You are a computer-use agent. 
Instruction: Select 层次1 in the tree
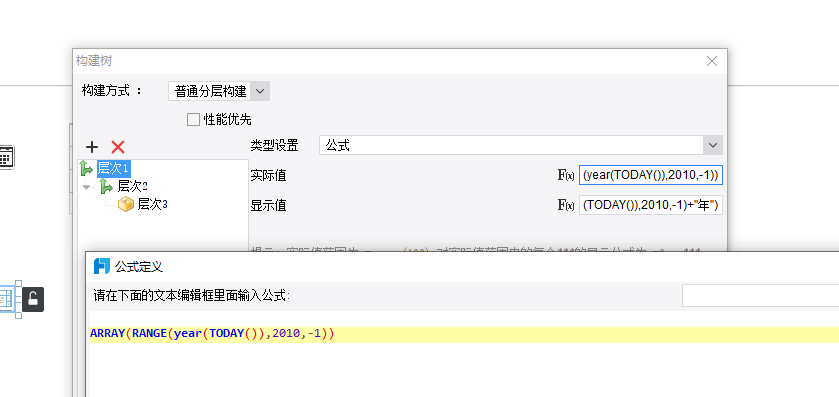pos(113,169)
